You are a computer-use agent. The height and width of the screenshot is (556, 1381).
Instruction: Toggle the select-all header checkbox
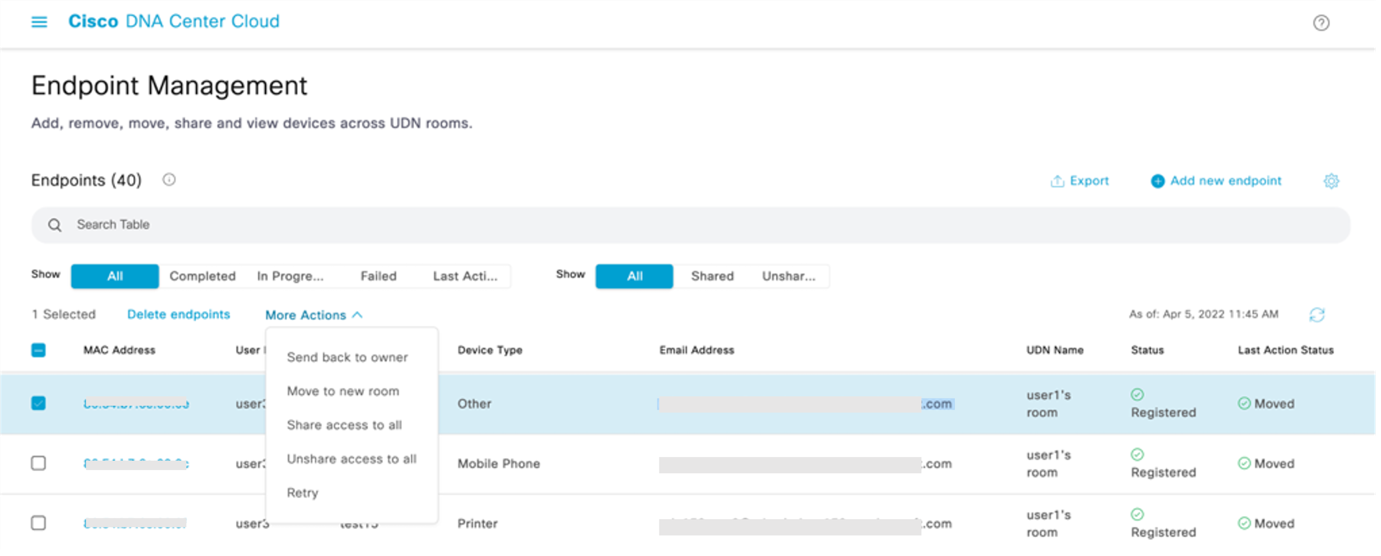tap(39, 350)
